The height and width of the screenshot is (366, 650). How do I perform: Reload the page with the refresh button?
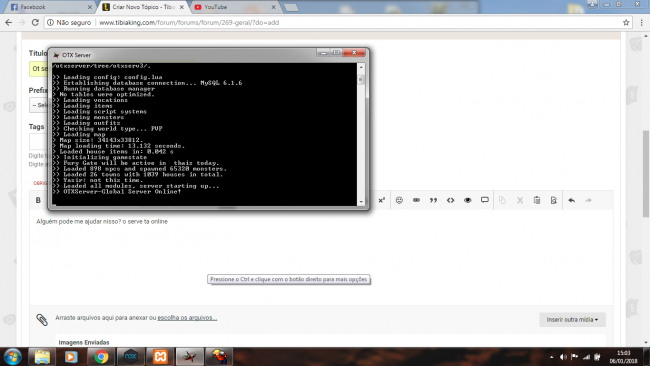35,22
